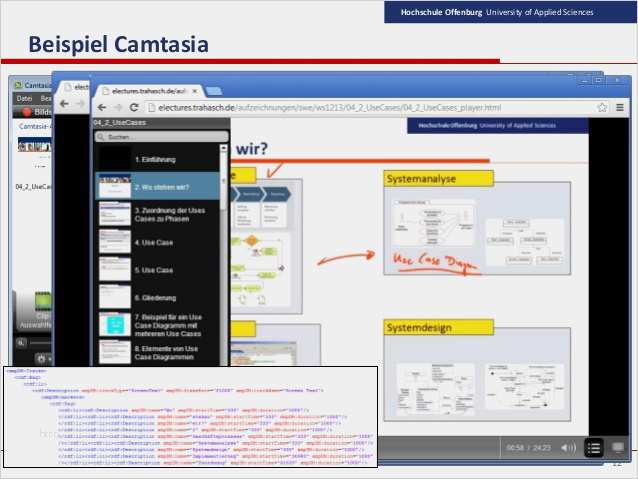Select chapter 6. Gliederung

click(160, 297)
